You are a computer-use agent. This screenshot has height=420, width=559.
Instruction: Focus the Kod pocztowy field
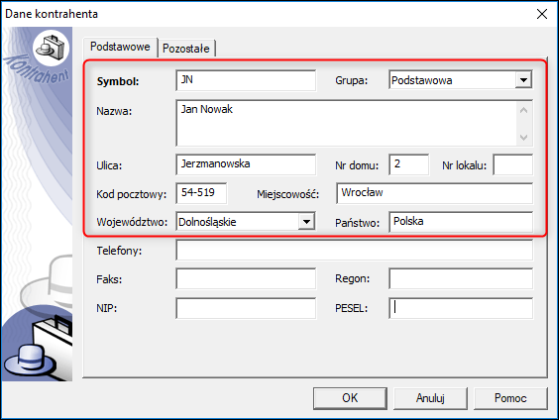point(201,193)
